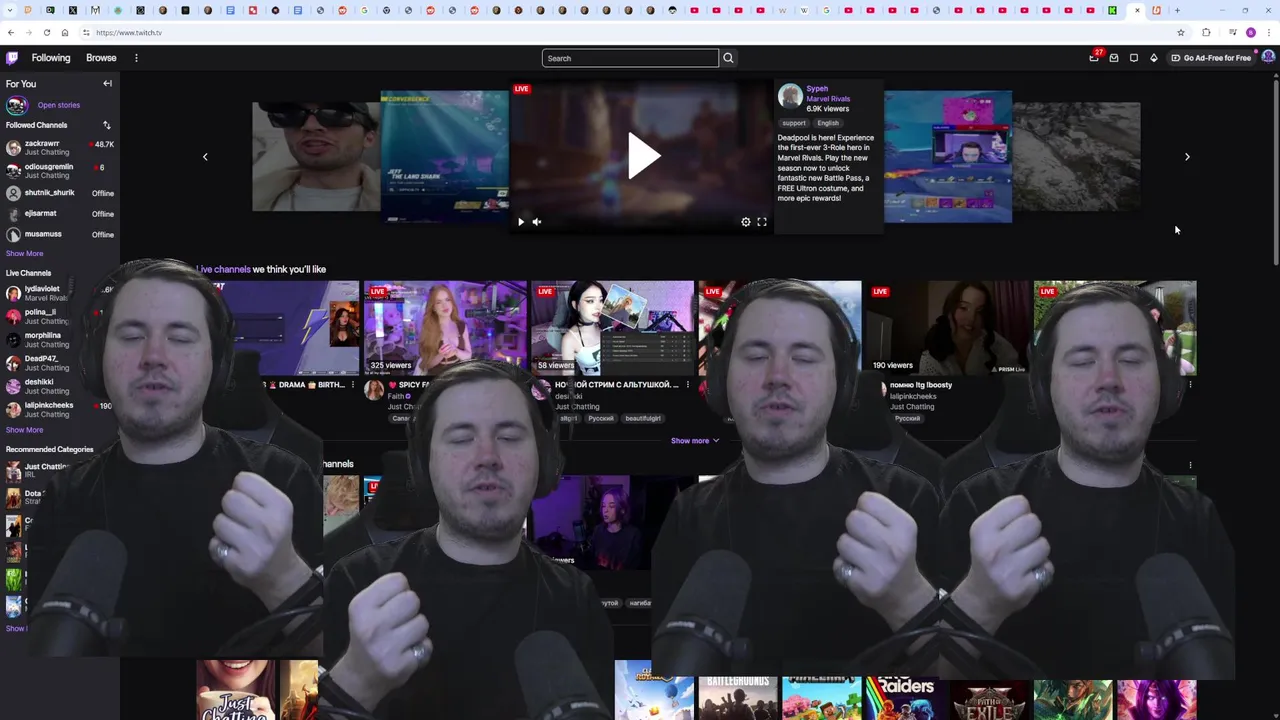1280x720 pixels.
Task: Open the BATTLEGROUNDS category cover
Action: click(737, 698)
